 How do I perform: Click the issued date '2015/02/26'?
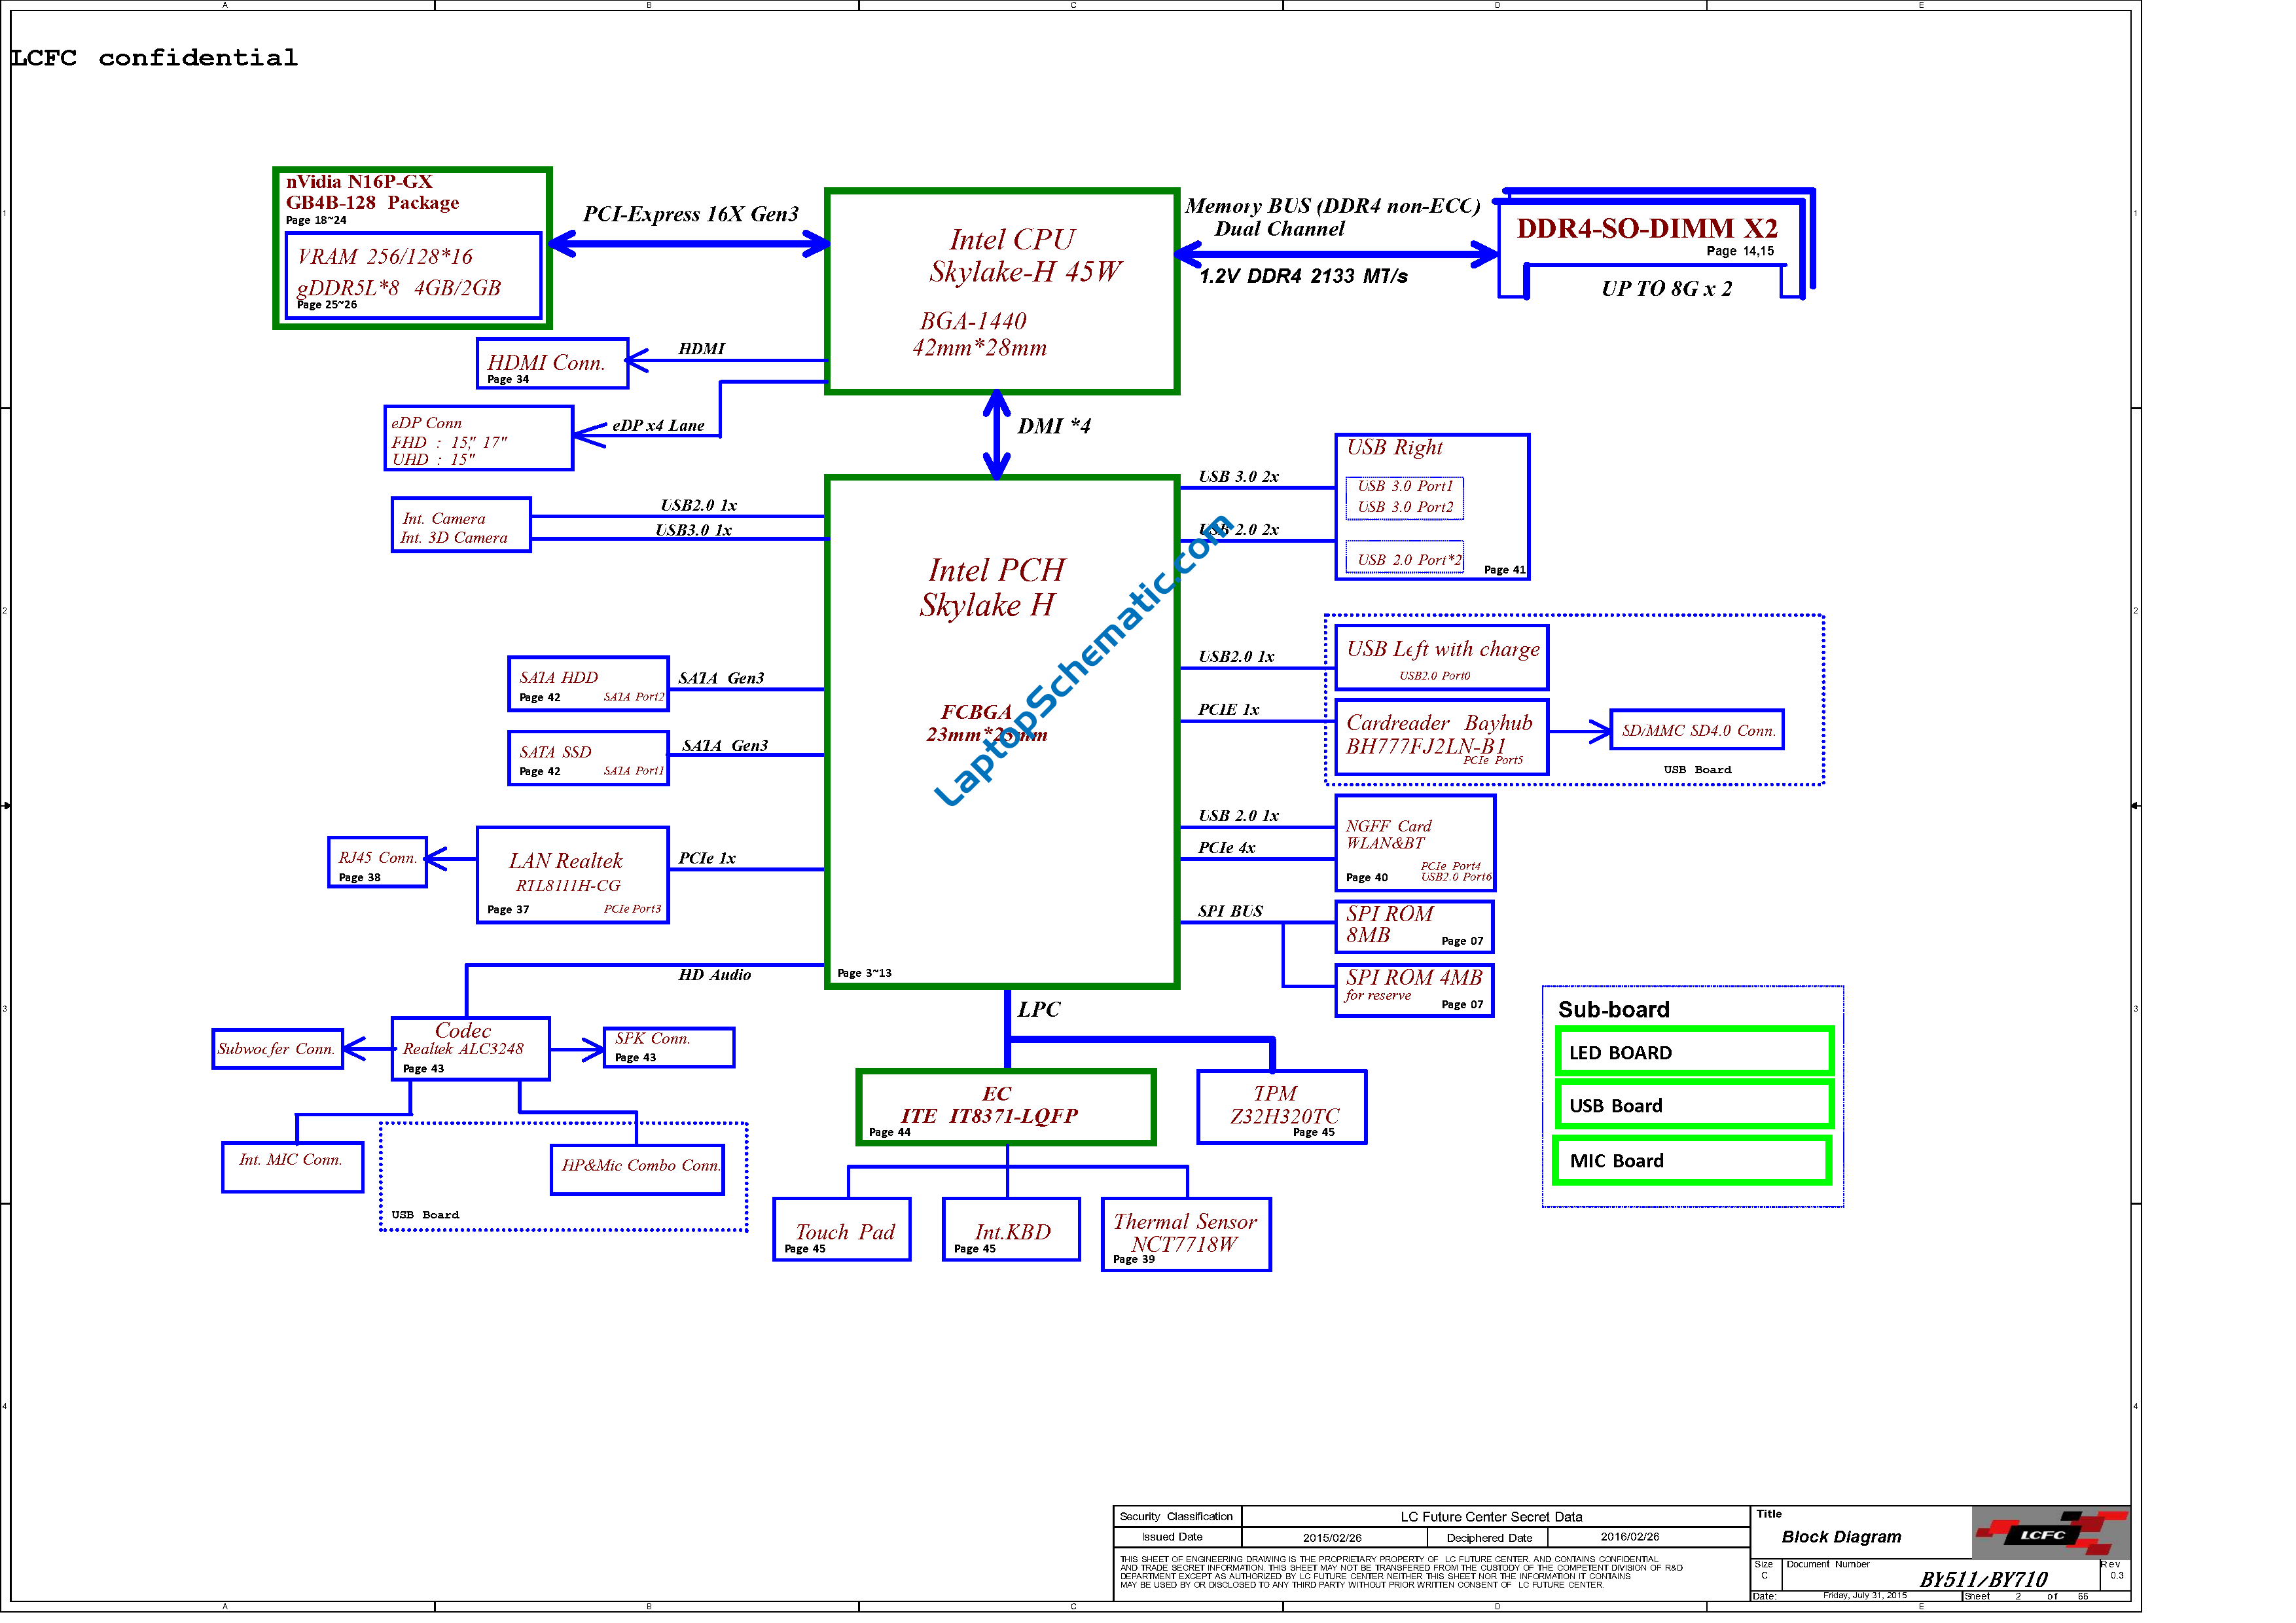(x=1332, y=1538)
